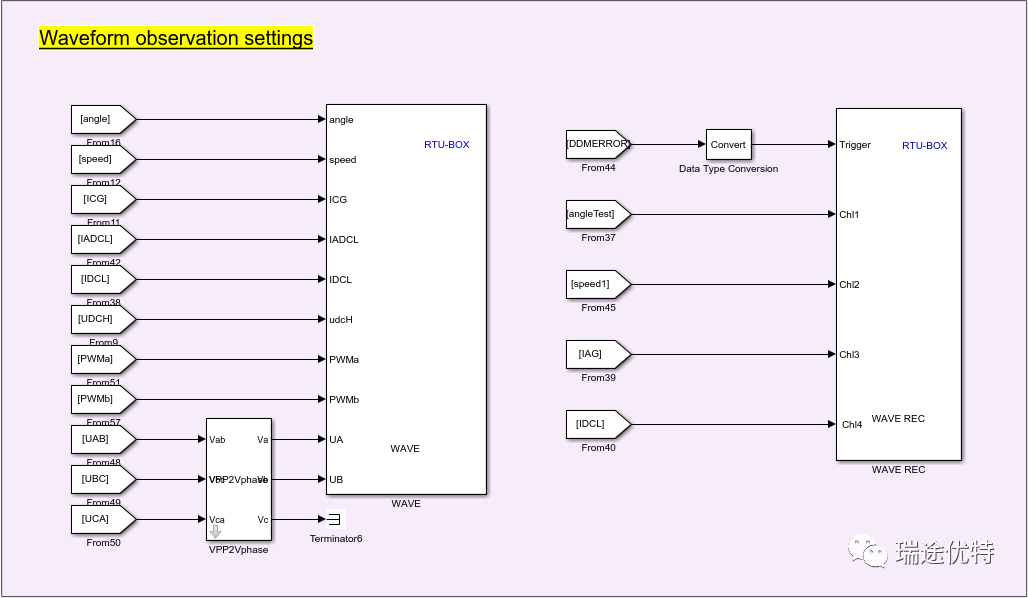The width and height of the screenshot is (1028, 598).
Task: Select the [IADCL] From42 block
Action: 100,239
